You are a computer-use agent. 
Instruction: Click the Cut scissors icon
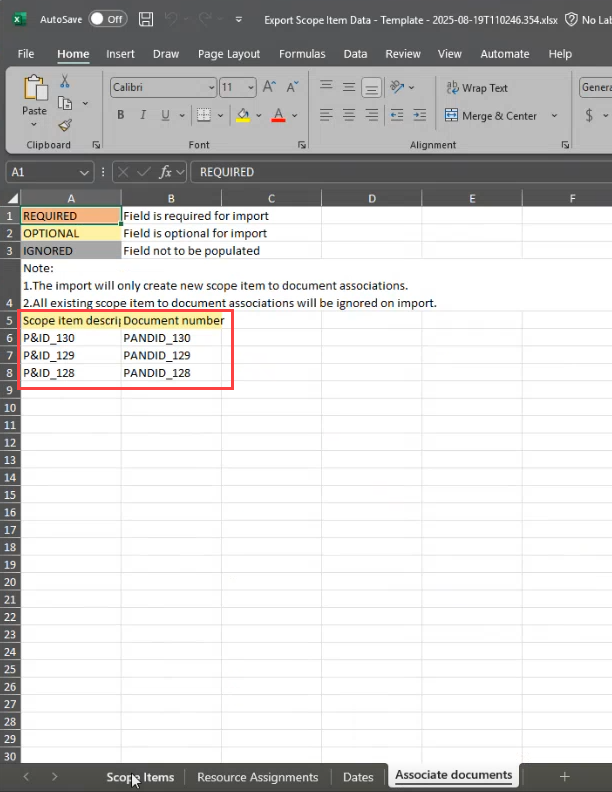click(x=65, y=82)
